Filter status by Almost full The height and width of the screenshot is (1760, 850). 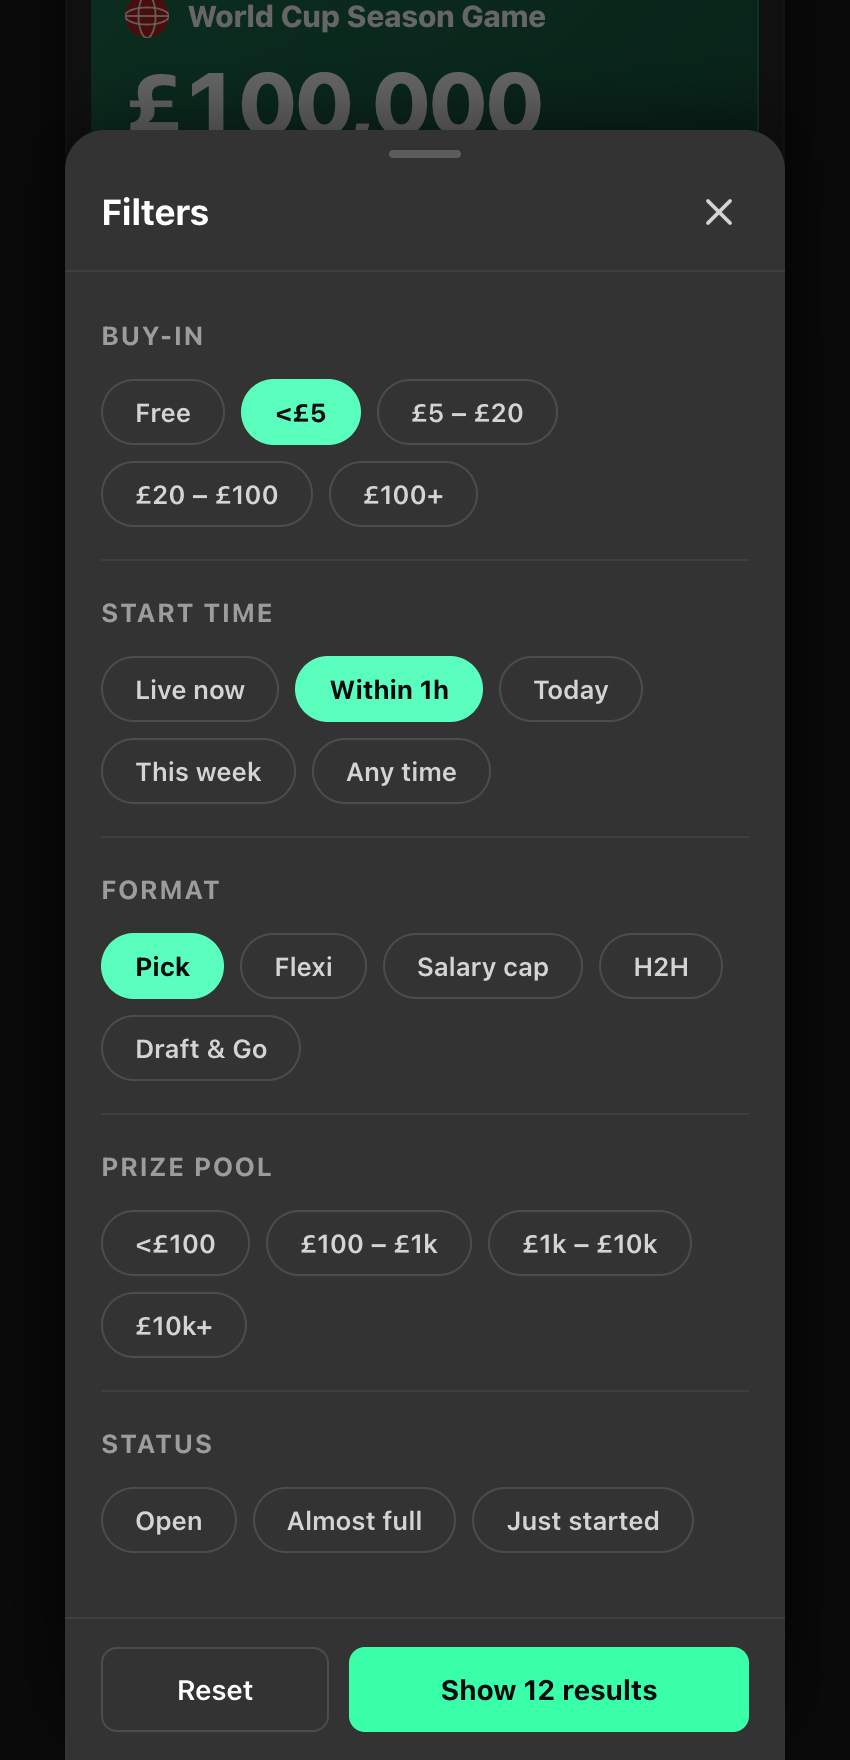pos(355,1520)
